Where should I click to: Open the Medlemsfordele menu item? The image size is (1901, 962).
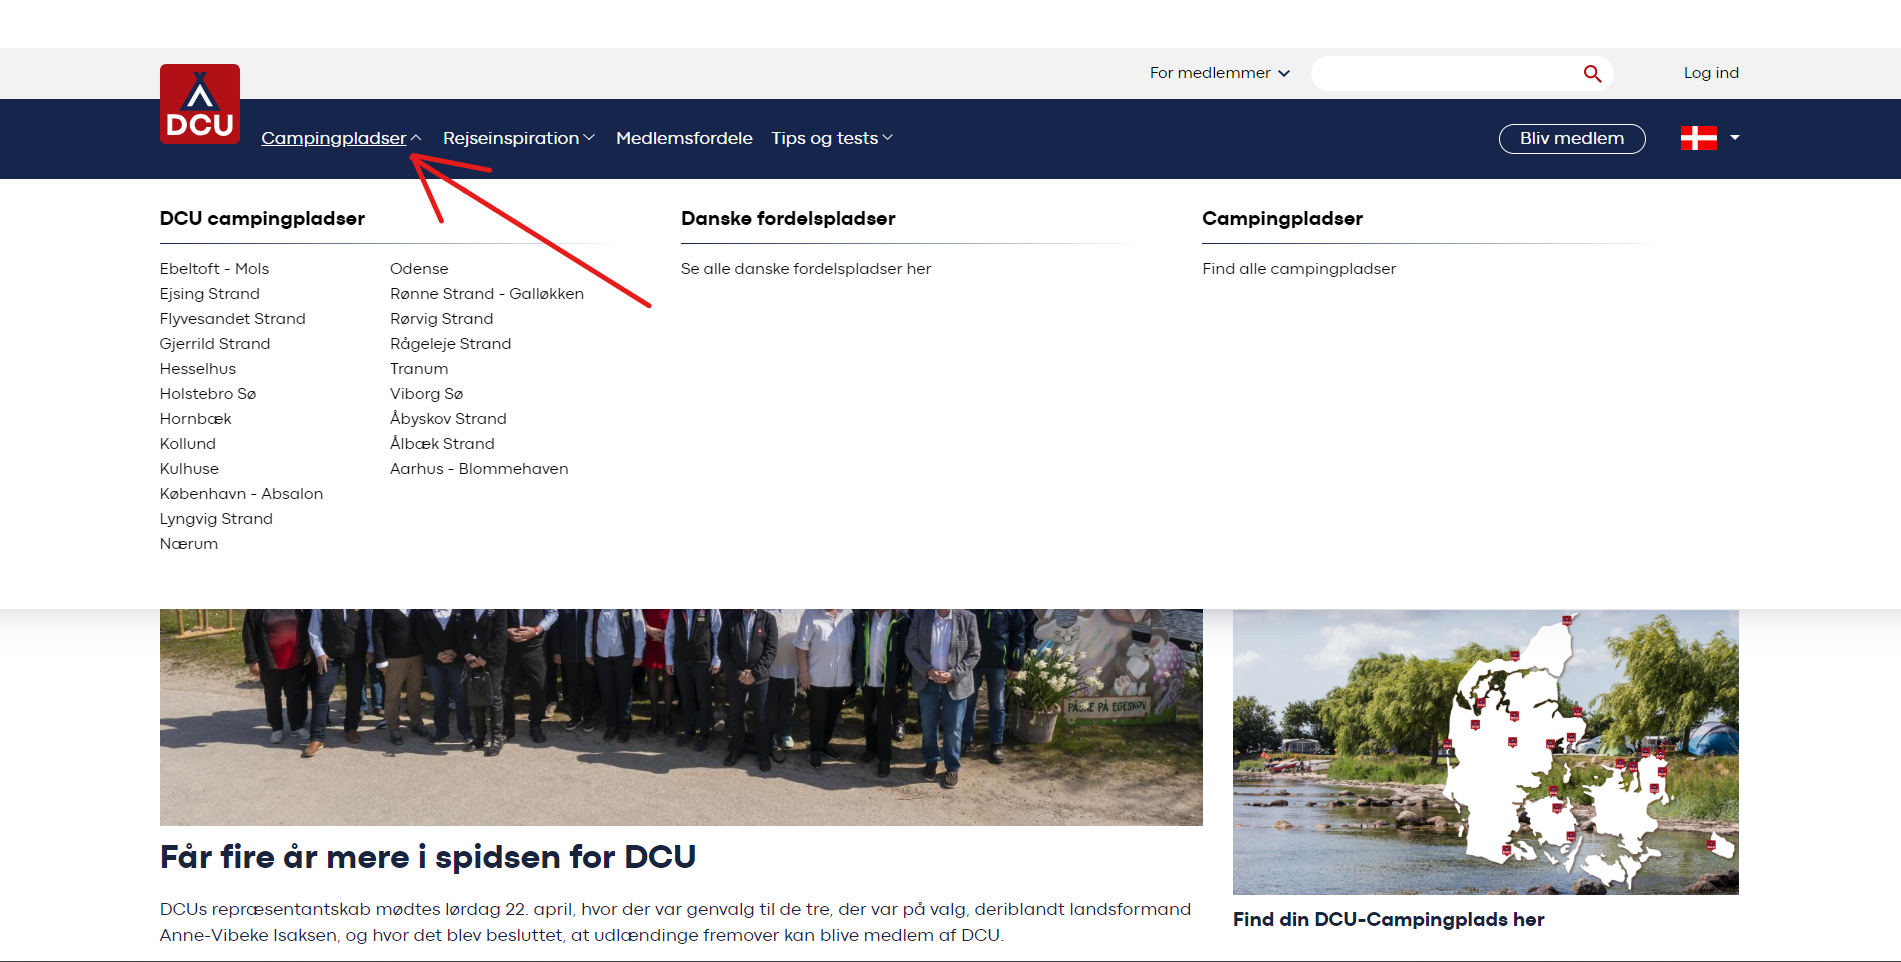tap(684, 138)
